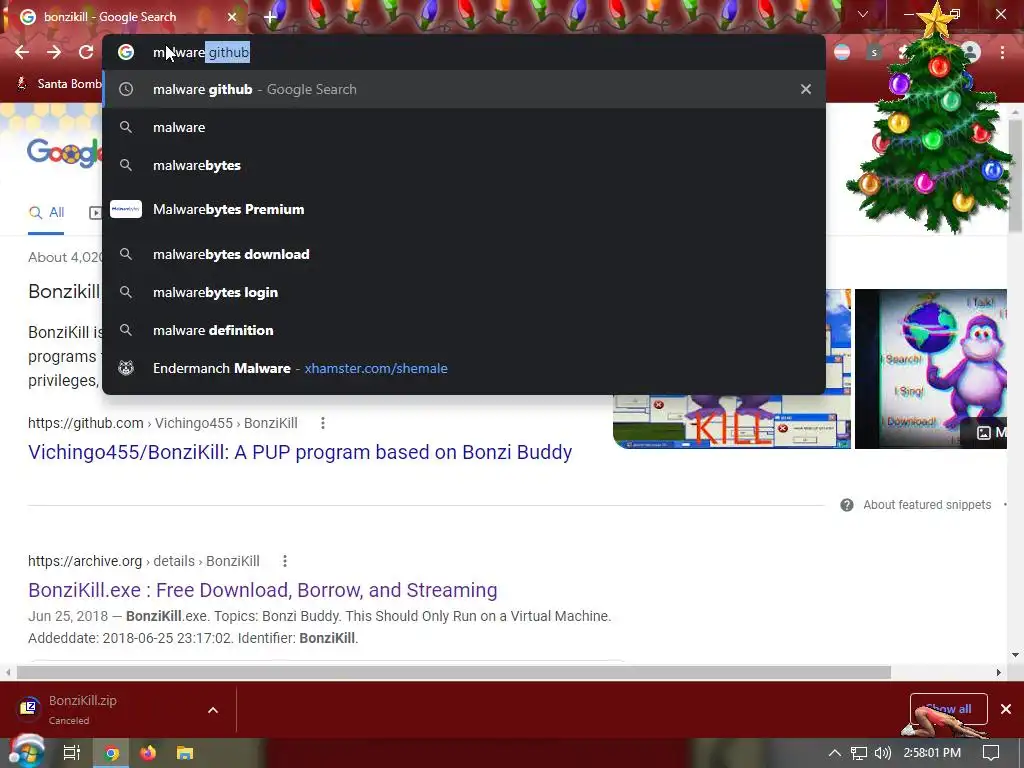Go back with the browser back arrow
This screenshot has height=768, width=1024.
point(22,52)
